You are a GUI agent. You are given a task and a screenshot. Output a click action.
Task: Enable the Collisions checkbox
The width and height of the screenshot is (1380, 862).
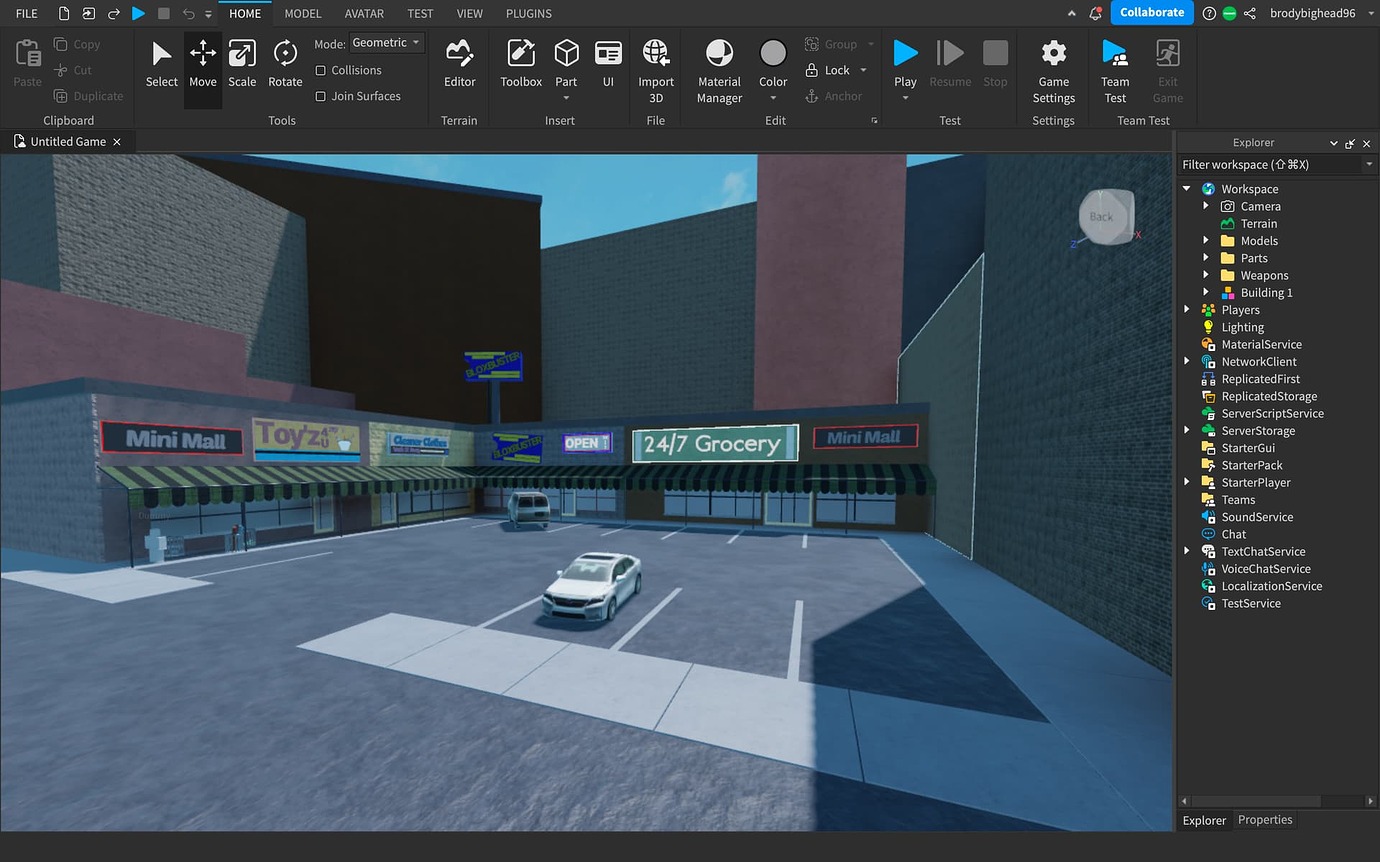(320, 70)
